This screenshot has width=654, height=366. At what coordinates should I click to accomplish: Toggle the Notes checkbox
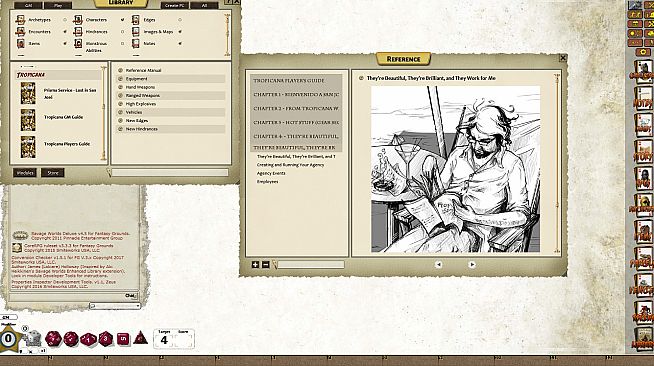(180, 43)
